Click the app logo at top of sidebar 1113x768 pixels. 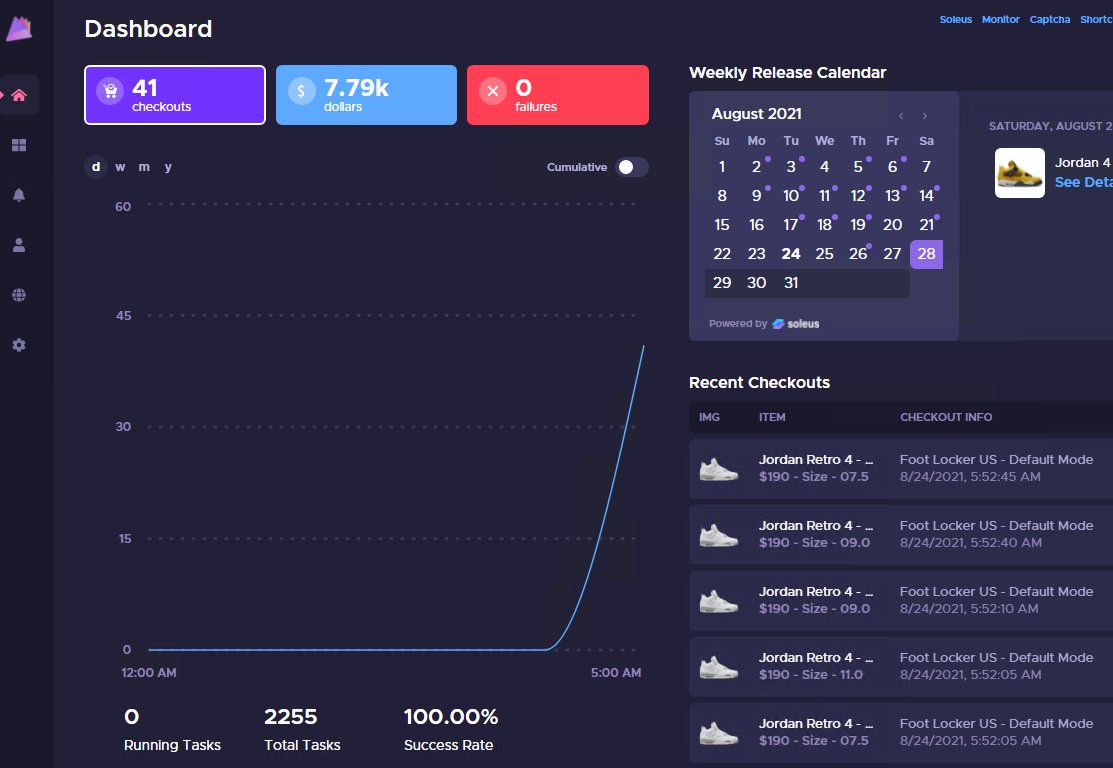click(x=19, y=28)
